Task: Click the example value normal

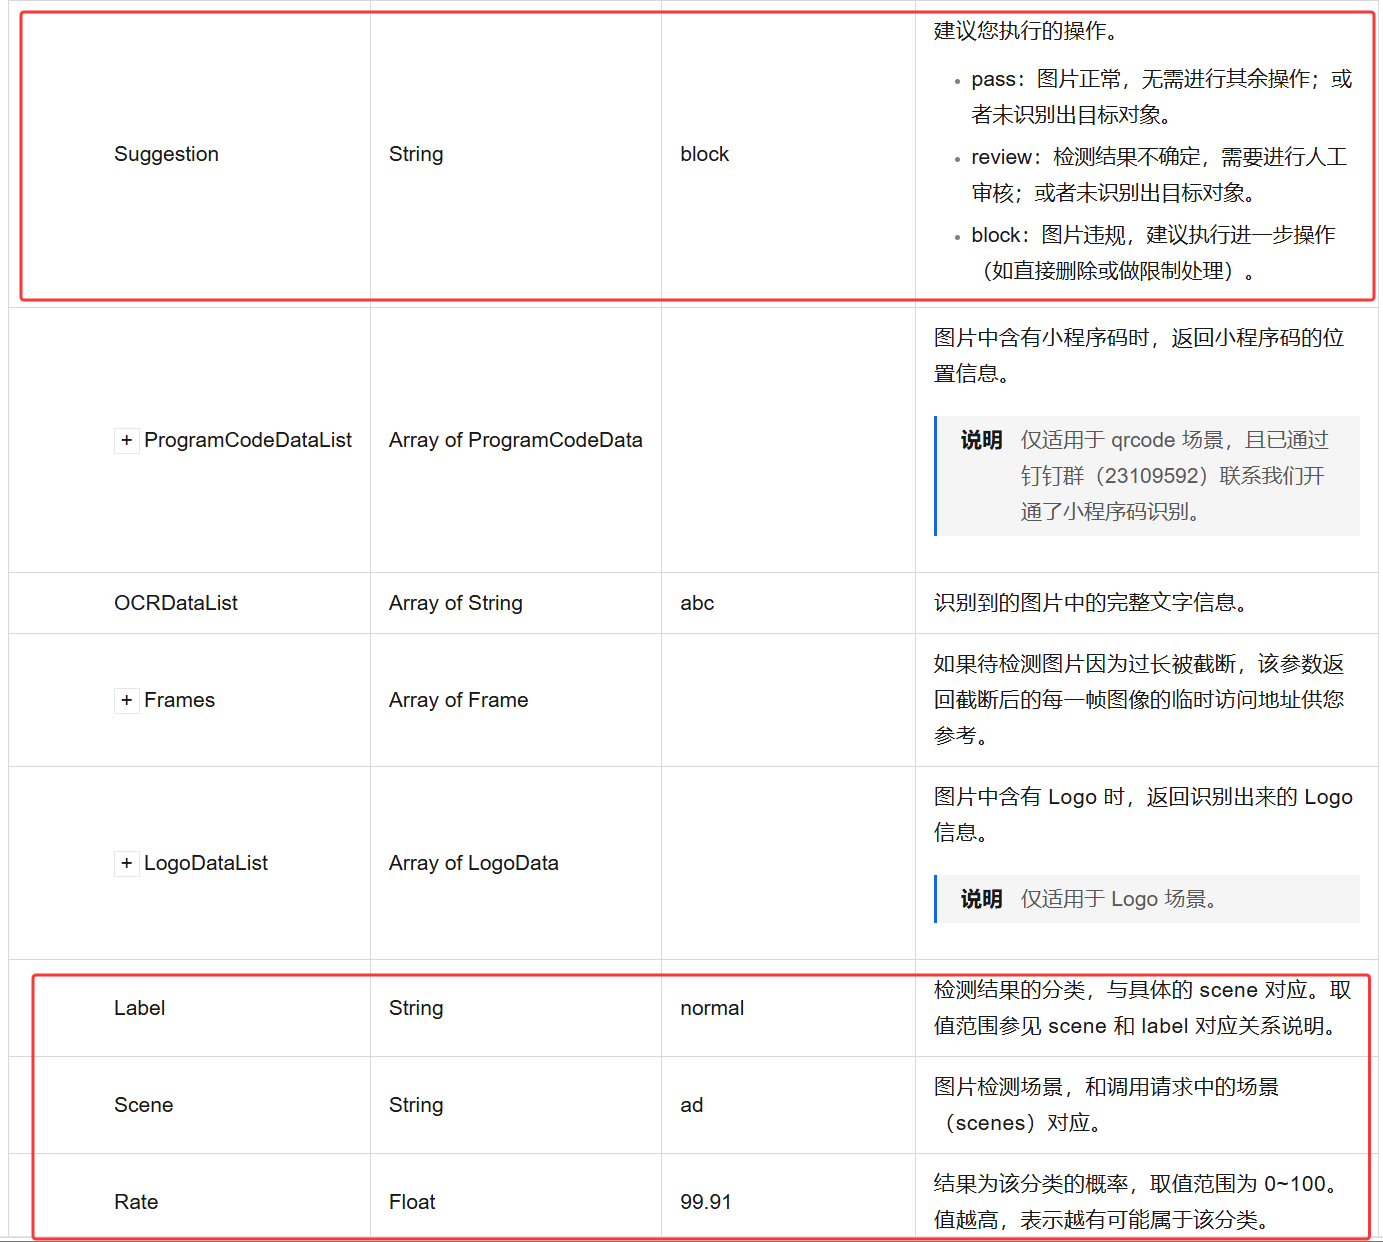Action: (x=712, y=1008)
